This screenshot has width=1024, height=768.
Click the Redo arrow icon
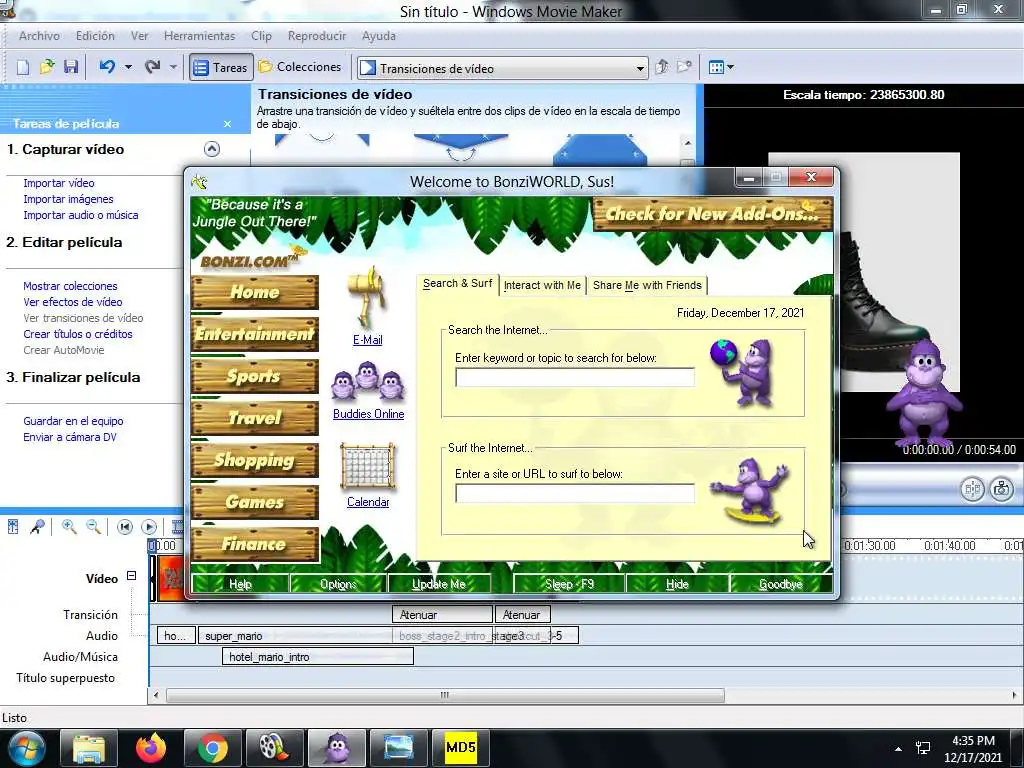pyautogui.click(x=152, y=67)
